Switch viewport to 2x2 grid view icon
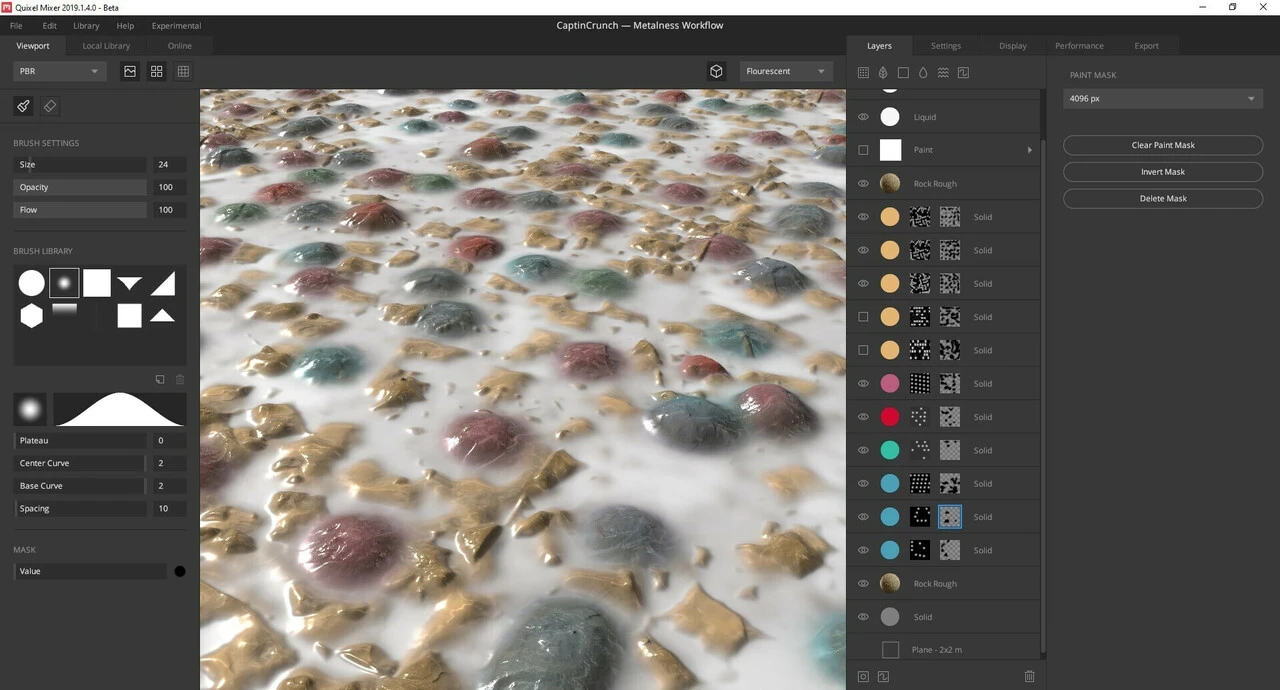The width and height of the screenshot is (1280, 690). coord(157,72)
